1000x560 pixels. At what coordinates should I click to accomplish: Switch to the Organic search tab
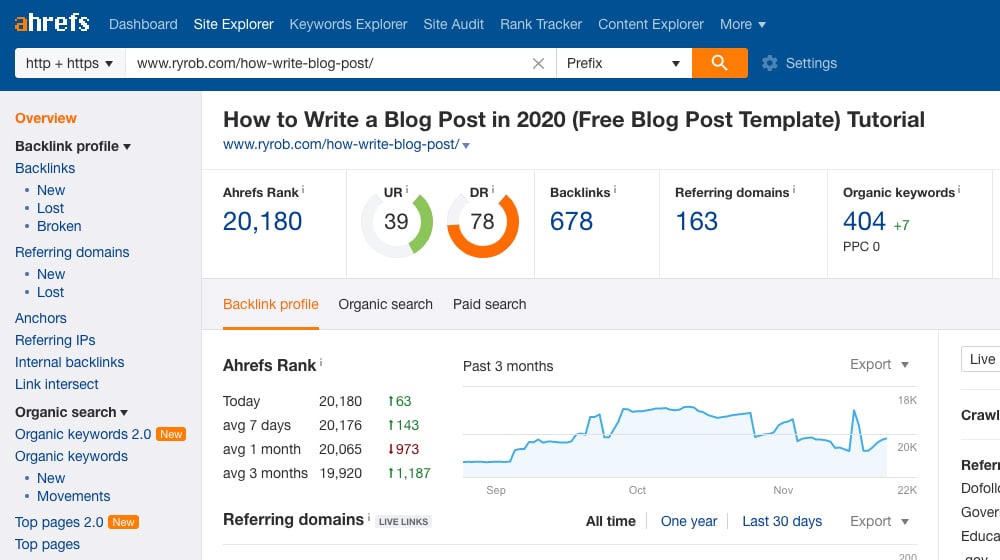385,304
